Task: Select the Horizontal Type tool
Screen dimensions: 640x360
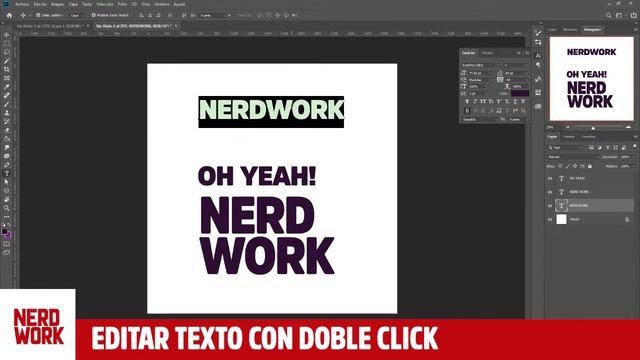Action: tap(7, 173)
